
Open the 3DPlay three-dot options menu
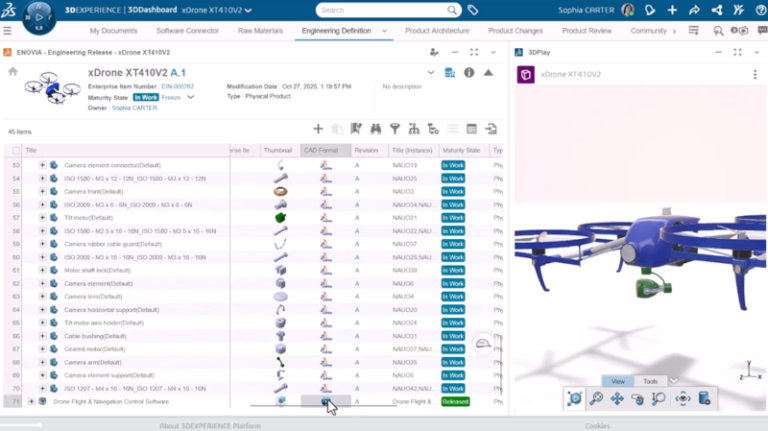pos(755,74)
